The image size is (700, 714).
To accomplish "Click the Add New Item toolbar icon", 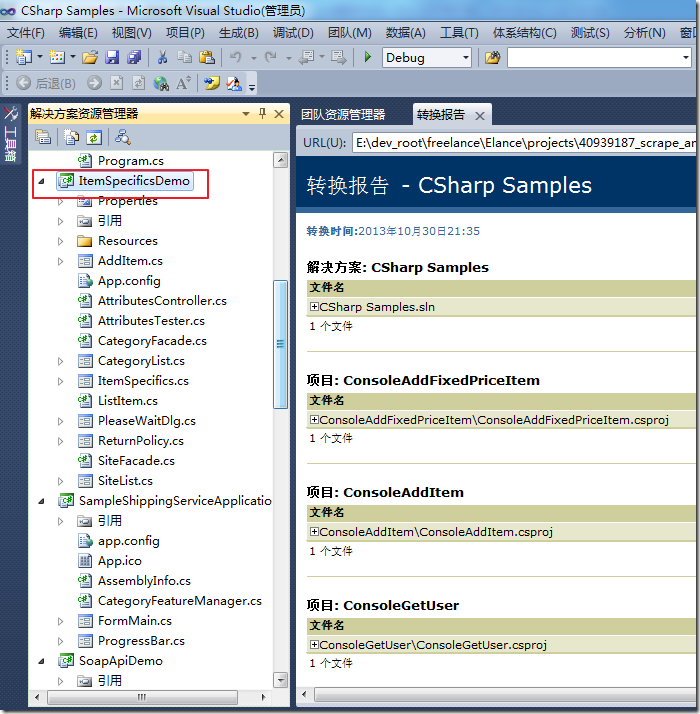I will coord(57,57).
